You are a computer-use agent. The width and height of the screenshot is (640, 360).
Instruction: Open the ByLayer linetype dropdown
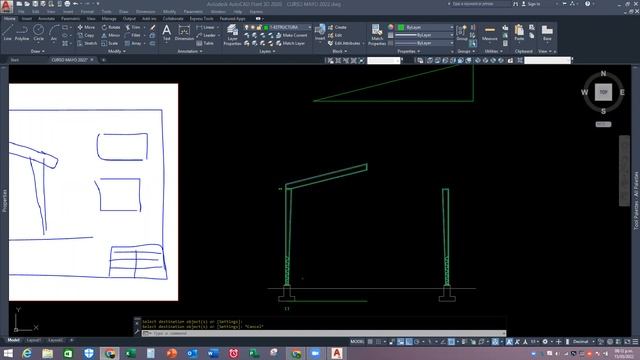pos(424,43)
